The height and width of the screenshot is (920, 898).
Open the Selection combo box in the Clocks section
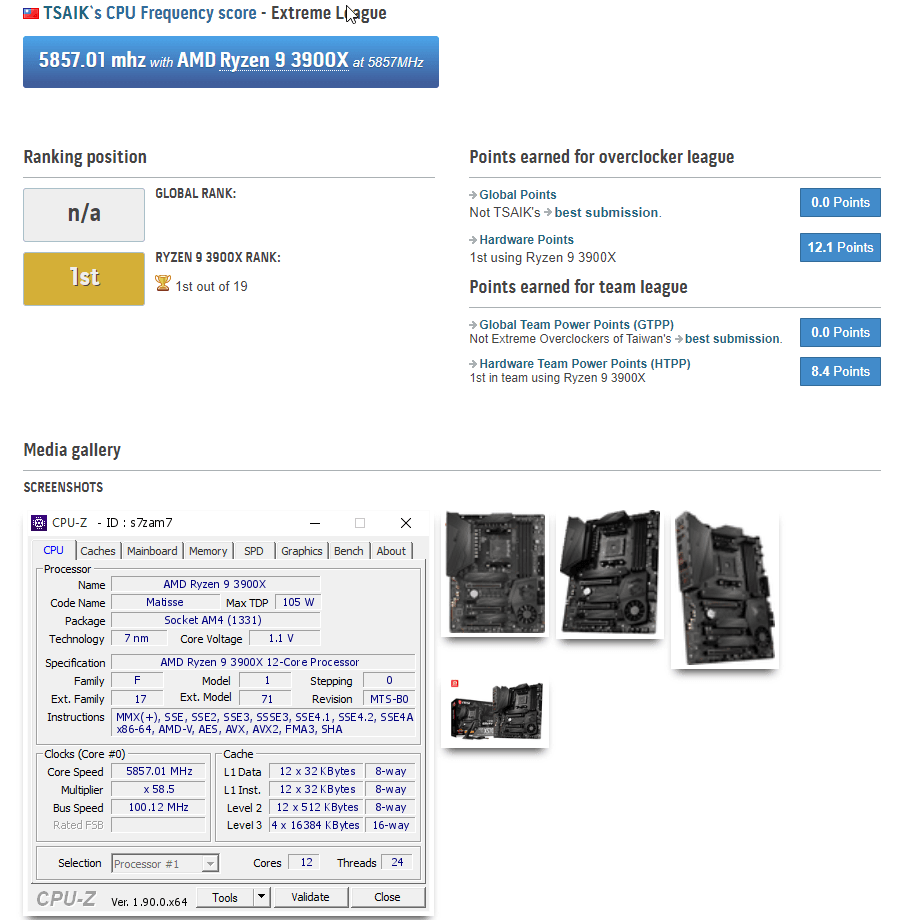[164, 863]
